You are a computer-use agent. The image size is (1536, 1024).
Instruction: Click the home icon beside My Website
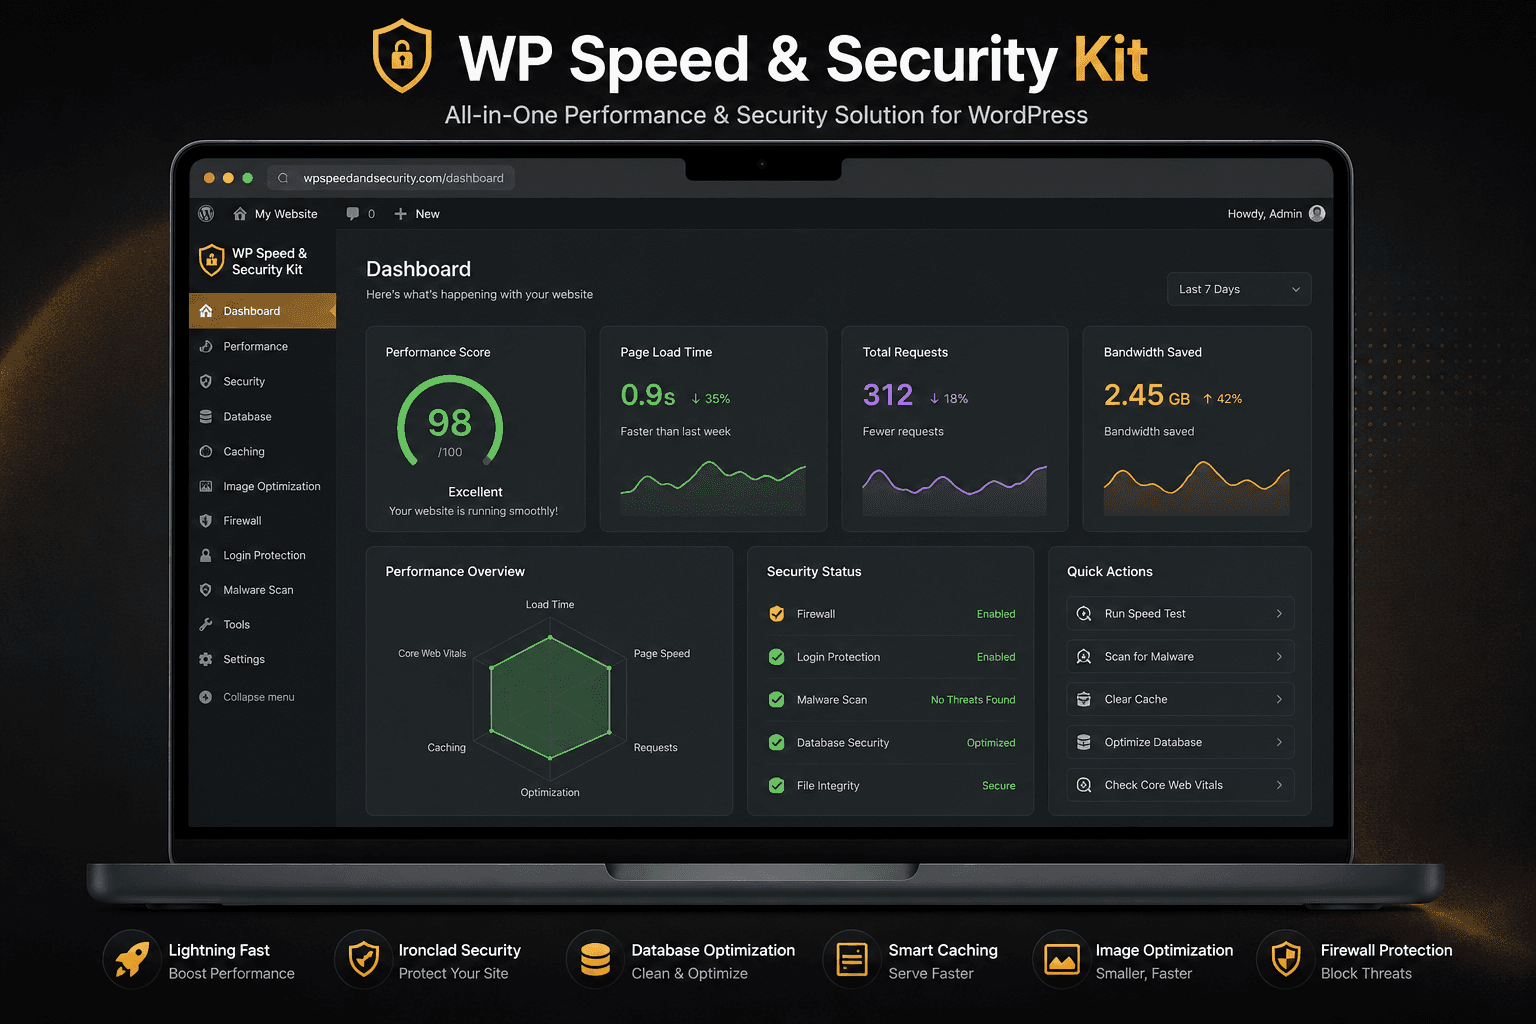coord(240,214)
